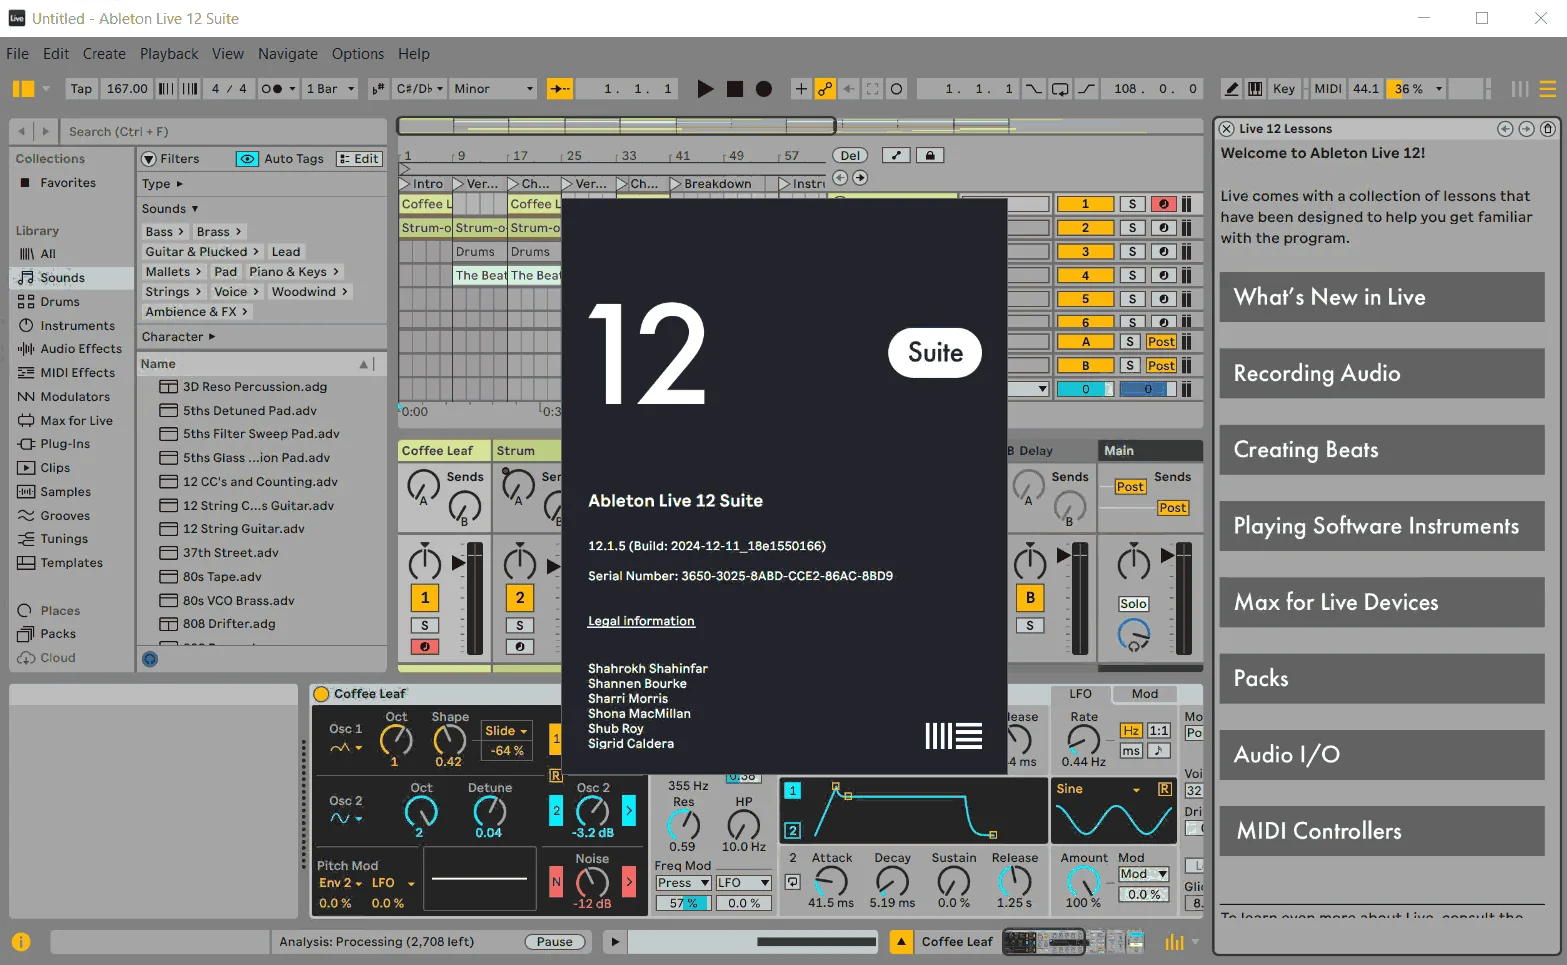Expand the Character filter group
This screenshot has width=1567, height=965.
pyautogui.click(x=178, y=337)
